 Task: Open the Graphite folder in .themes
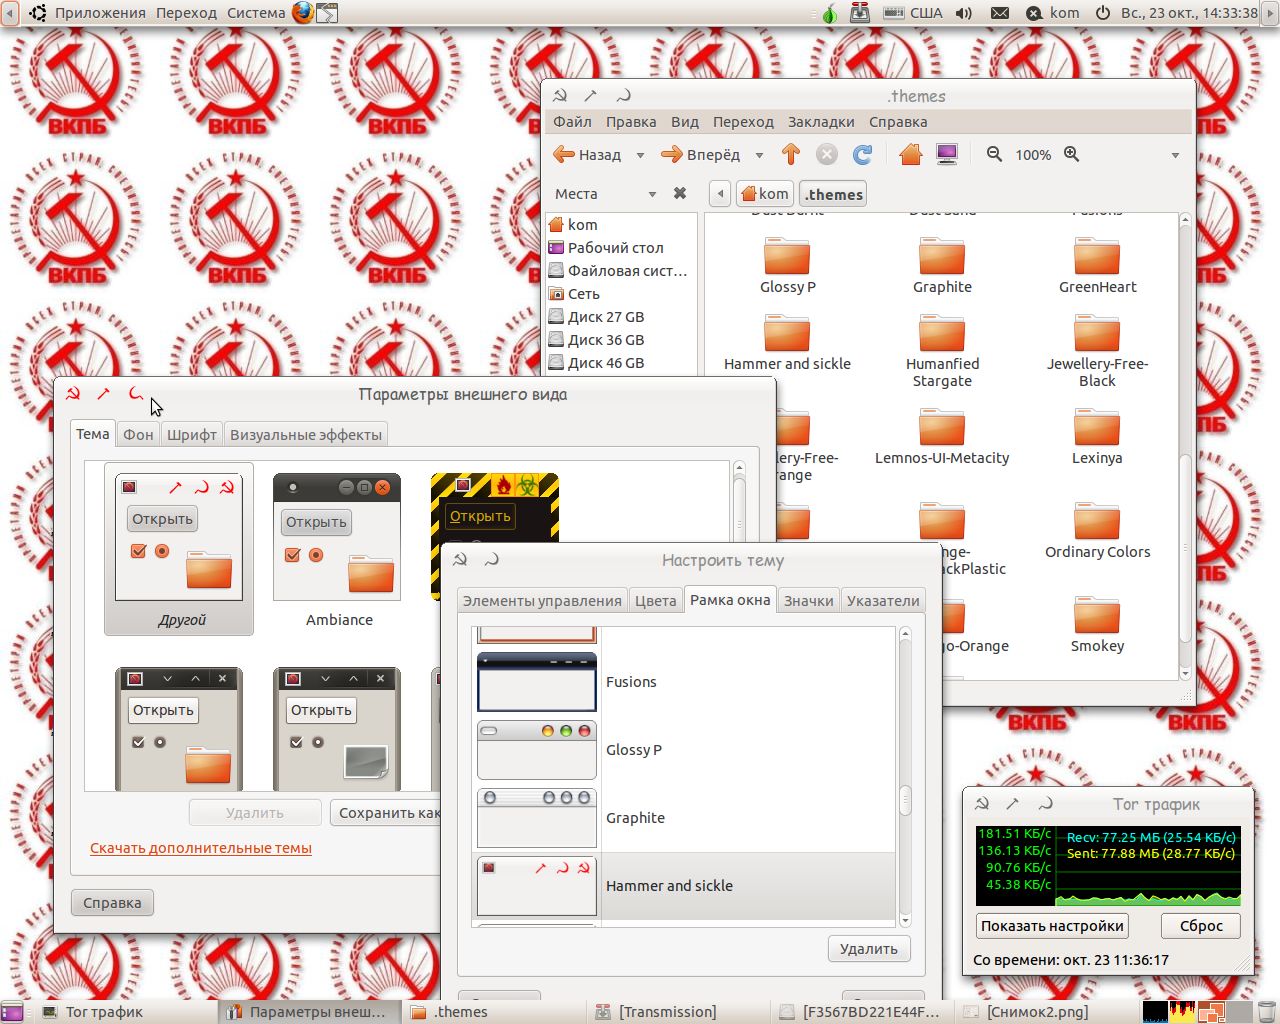[942, 266]
